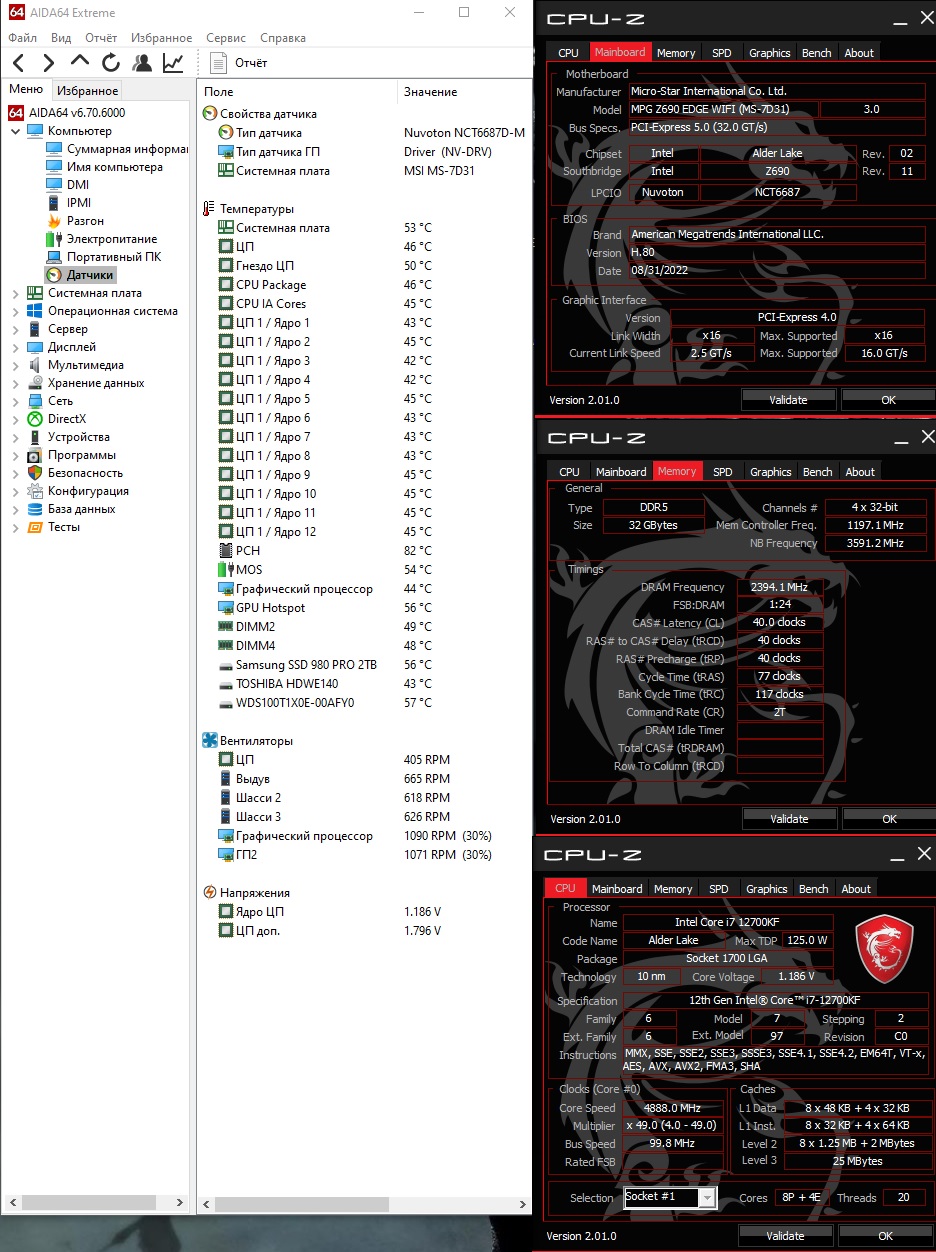Click the AIDA64 forward arrow

[x=48, y=63]
